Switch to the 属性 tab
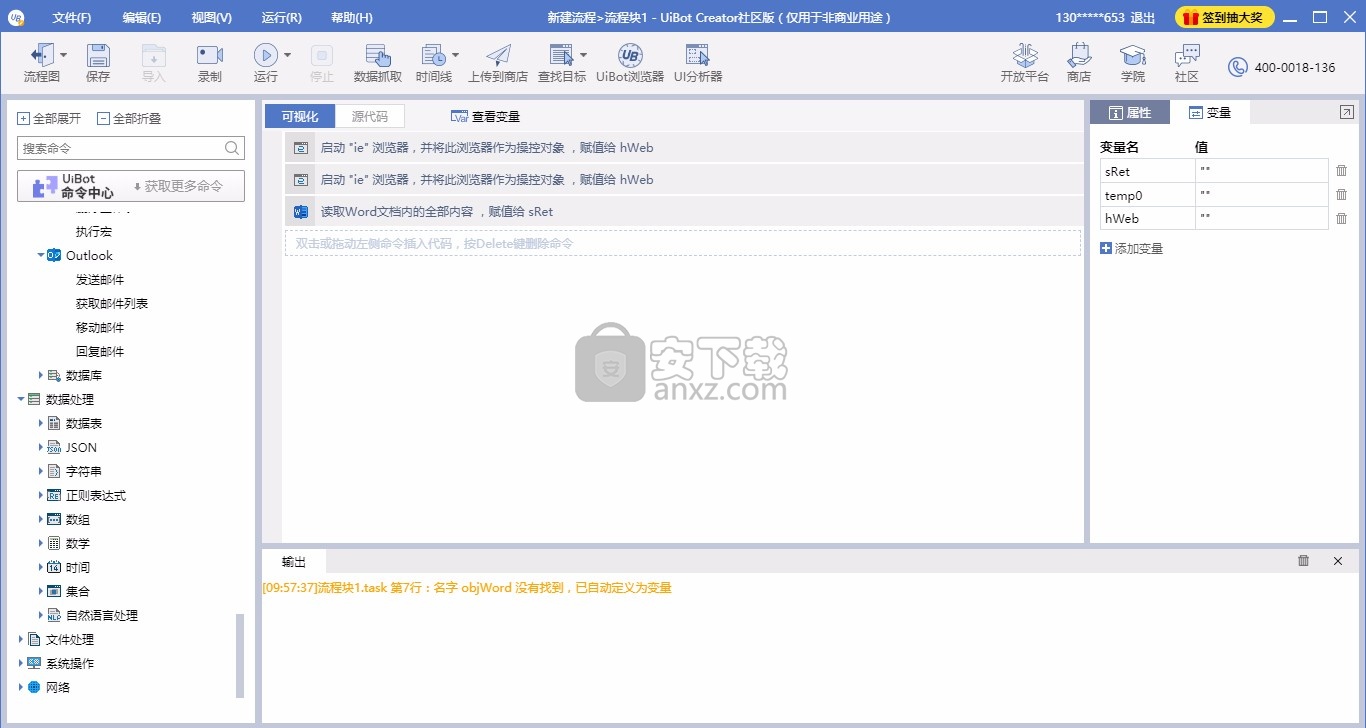The image size is (1366, 728). (x=1130, y=113)
